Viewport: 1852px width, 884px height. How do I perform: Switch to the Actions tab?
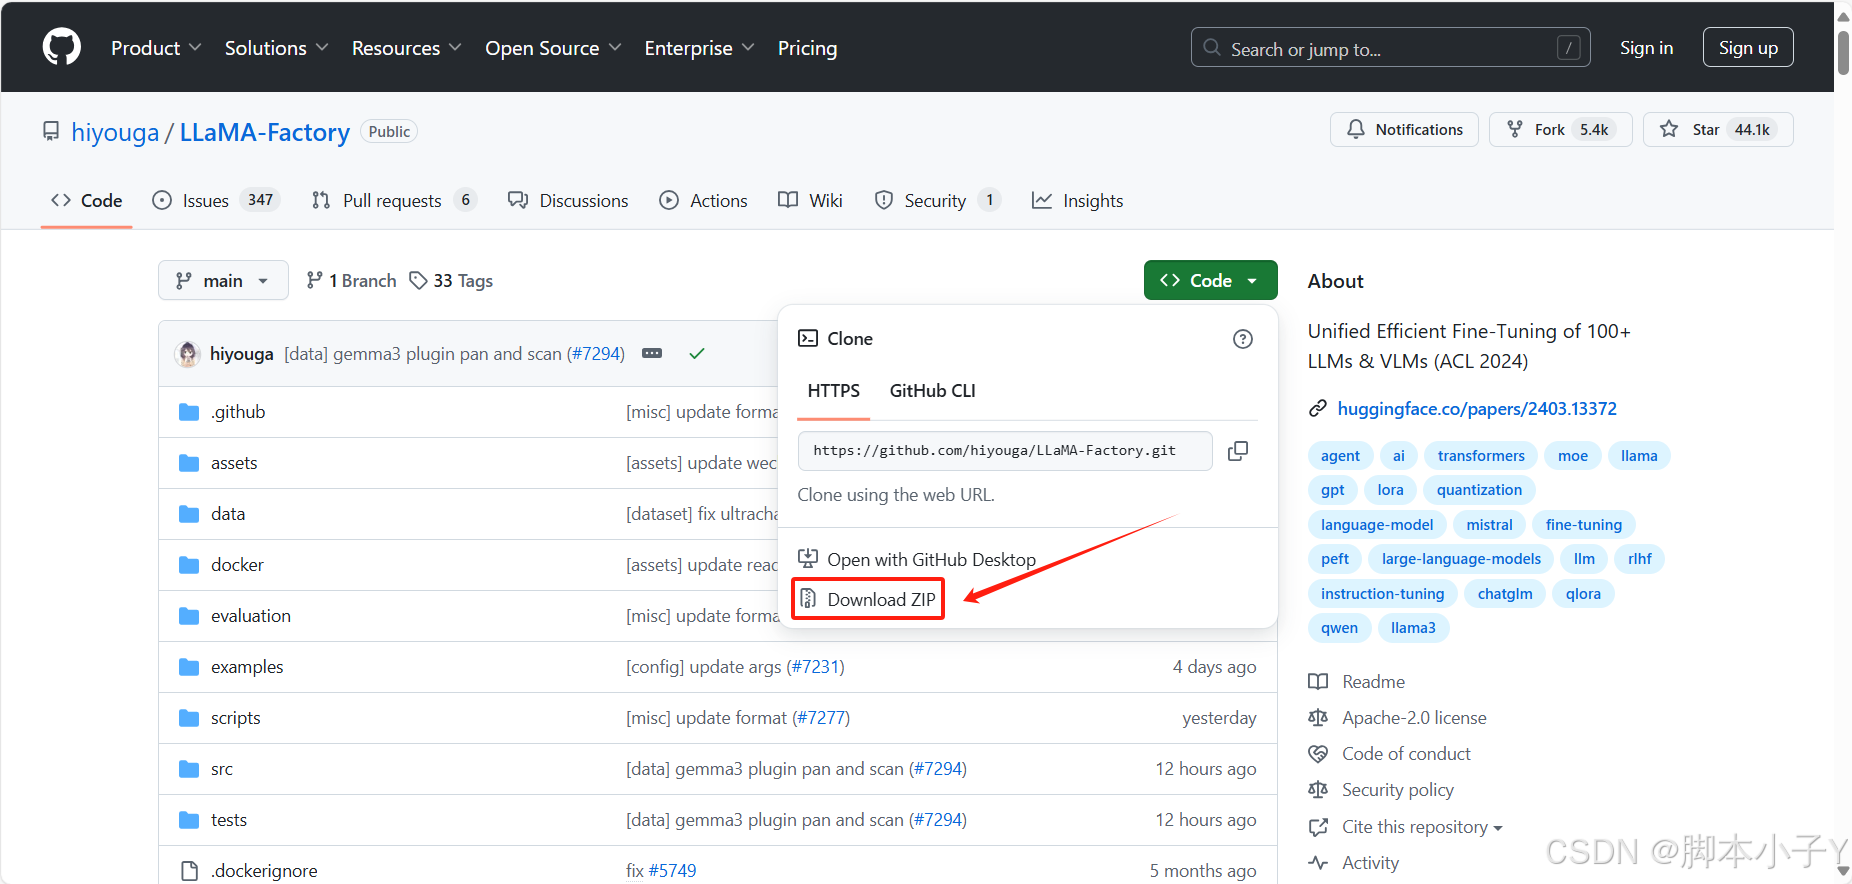tap(703, 201)
